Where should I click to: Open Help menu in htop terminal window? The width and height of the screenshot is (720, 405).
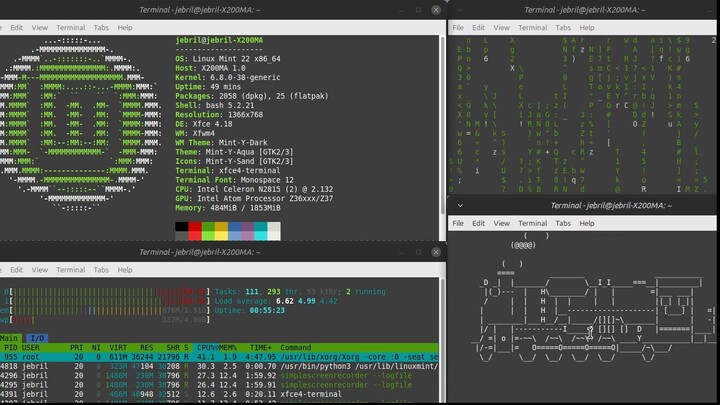click(x=124, y=270)
